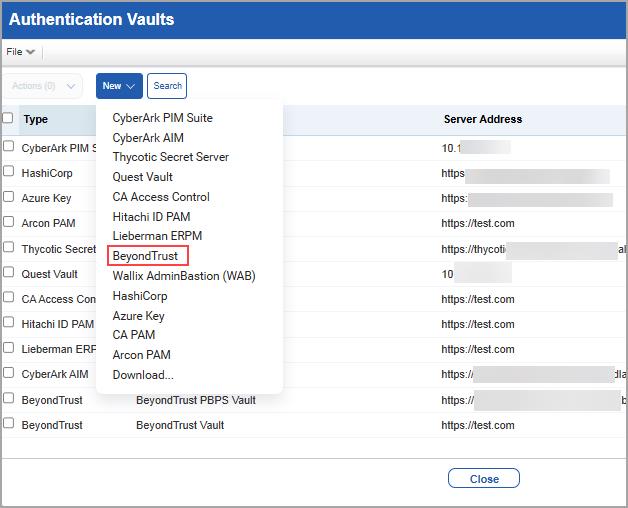
Task: Click 'Arcon PAM' type cell in the table
Action: (x=48, y=224)
